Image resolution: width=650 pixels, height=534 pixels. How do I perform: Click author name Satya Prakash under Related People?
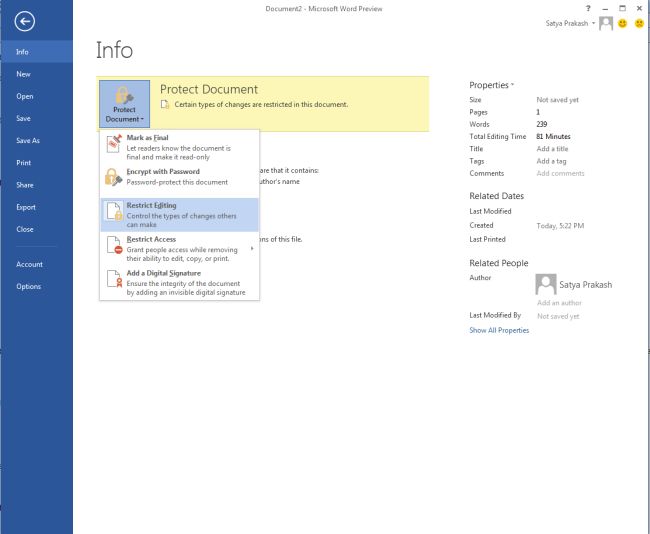pyautogui.click(x=585, y=285)
